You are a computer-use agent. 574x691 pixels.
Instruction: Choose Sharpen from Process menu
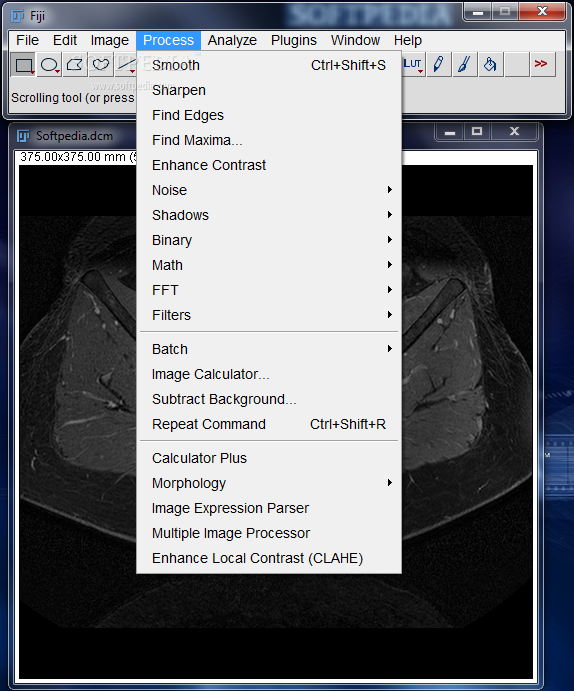[269, 90]
